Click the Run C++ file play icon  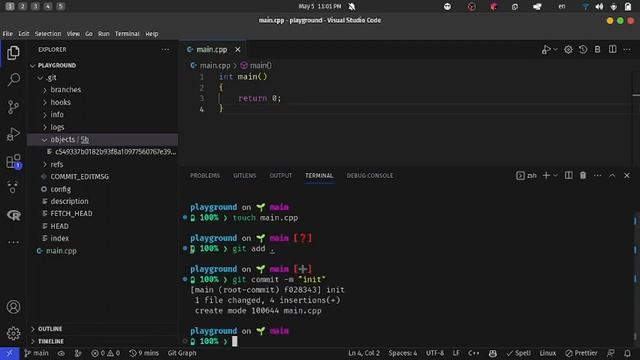(546, 49)
